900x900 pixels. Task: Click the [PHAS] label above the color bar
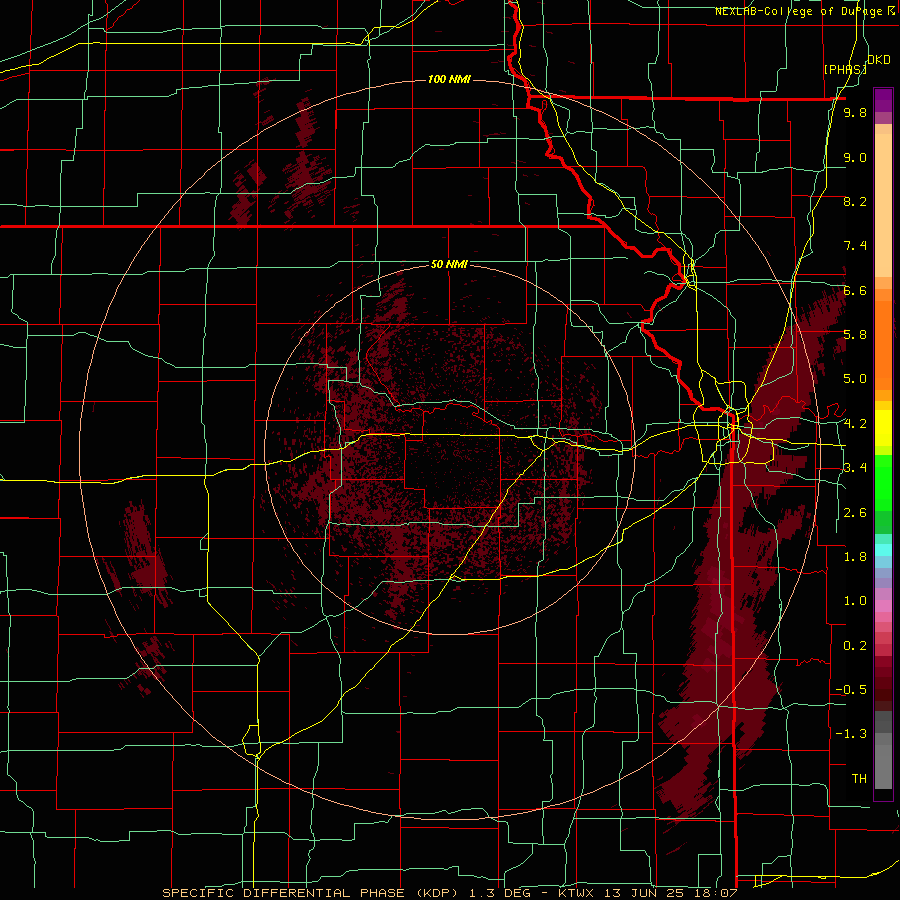tap(845, 70)
